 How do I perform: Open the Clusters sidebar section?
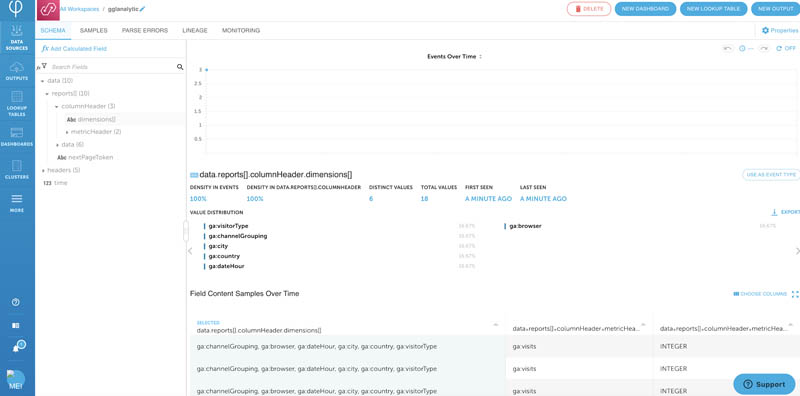17,169
